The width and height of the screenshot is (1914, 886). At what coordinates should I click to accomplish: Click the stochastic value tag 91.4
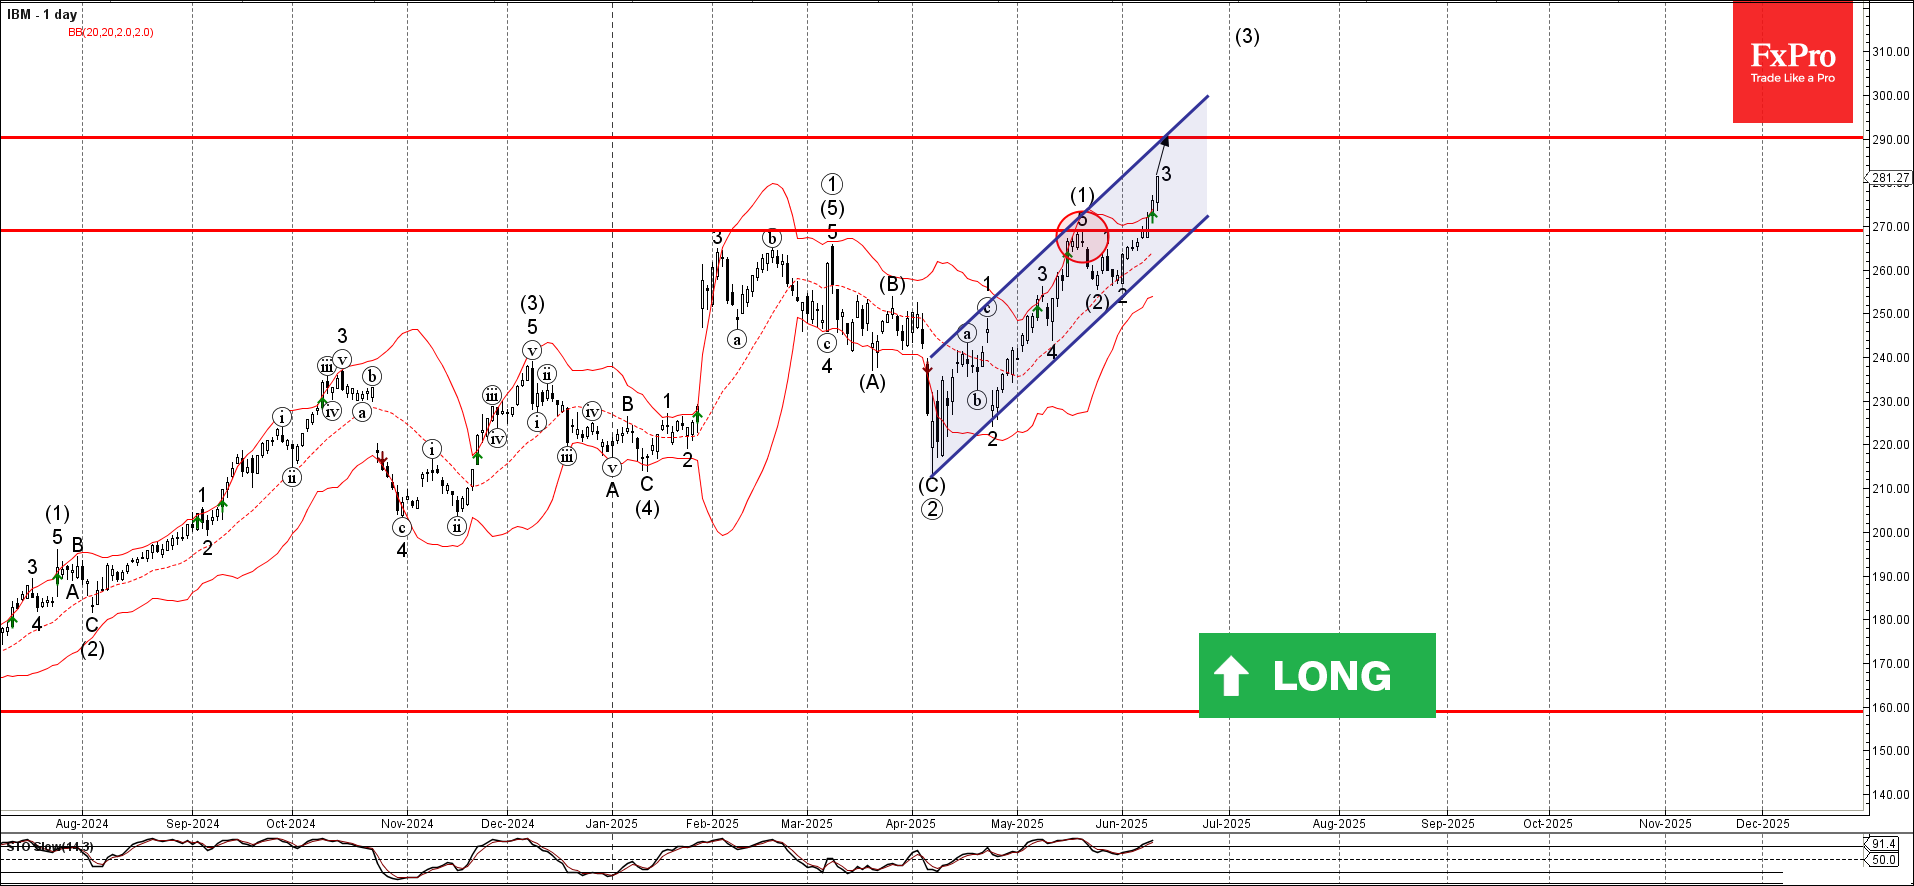coord(1883,844)
